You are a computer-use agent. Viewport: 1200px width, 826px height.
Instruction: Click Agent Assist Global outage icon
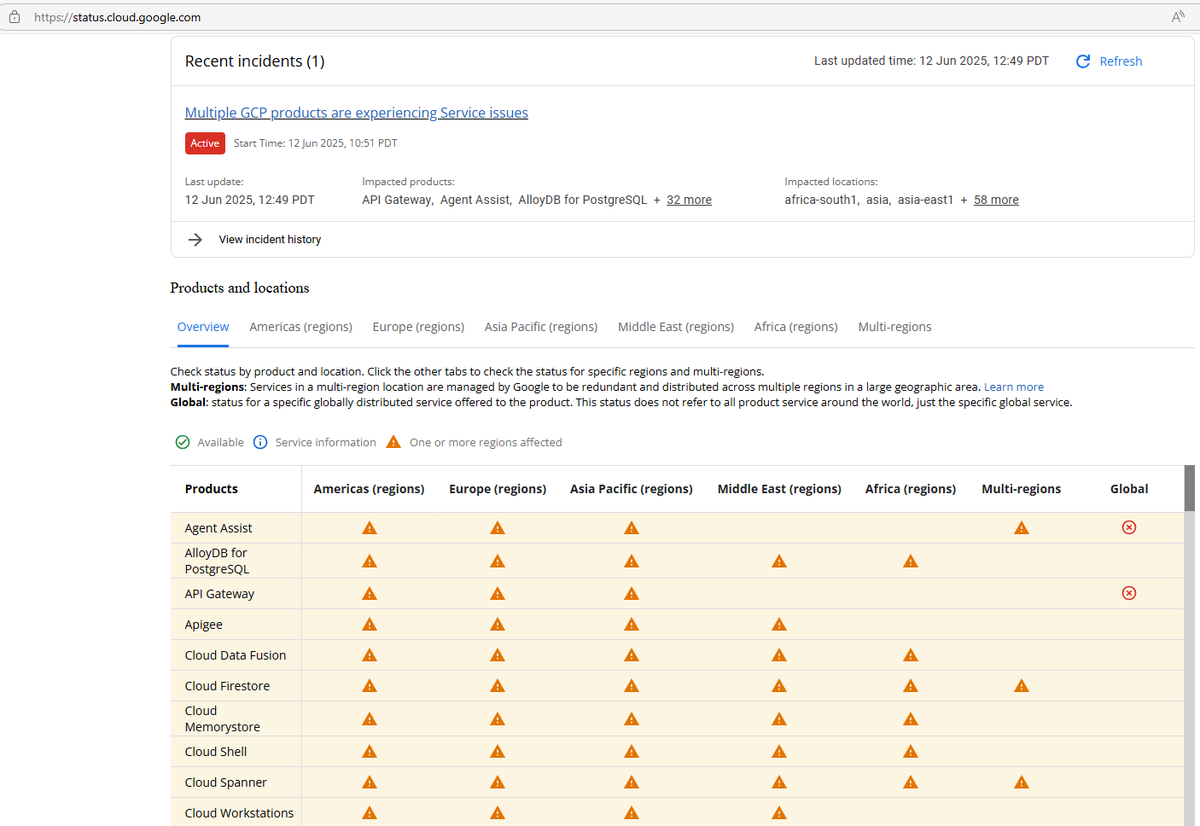[1129, 528]
